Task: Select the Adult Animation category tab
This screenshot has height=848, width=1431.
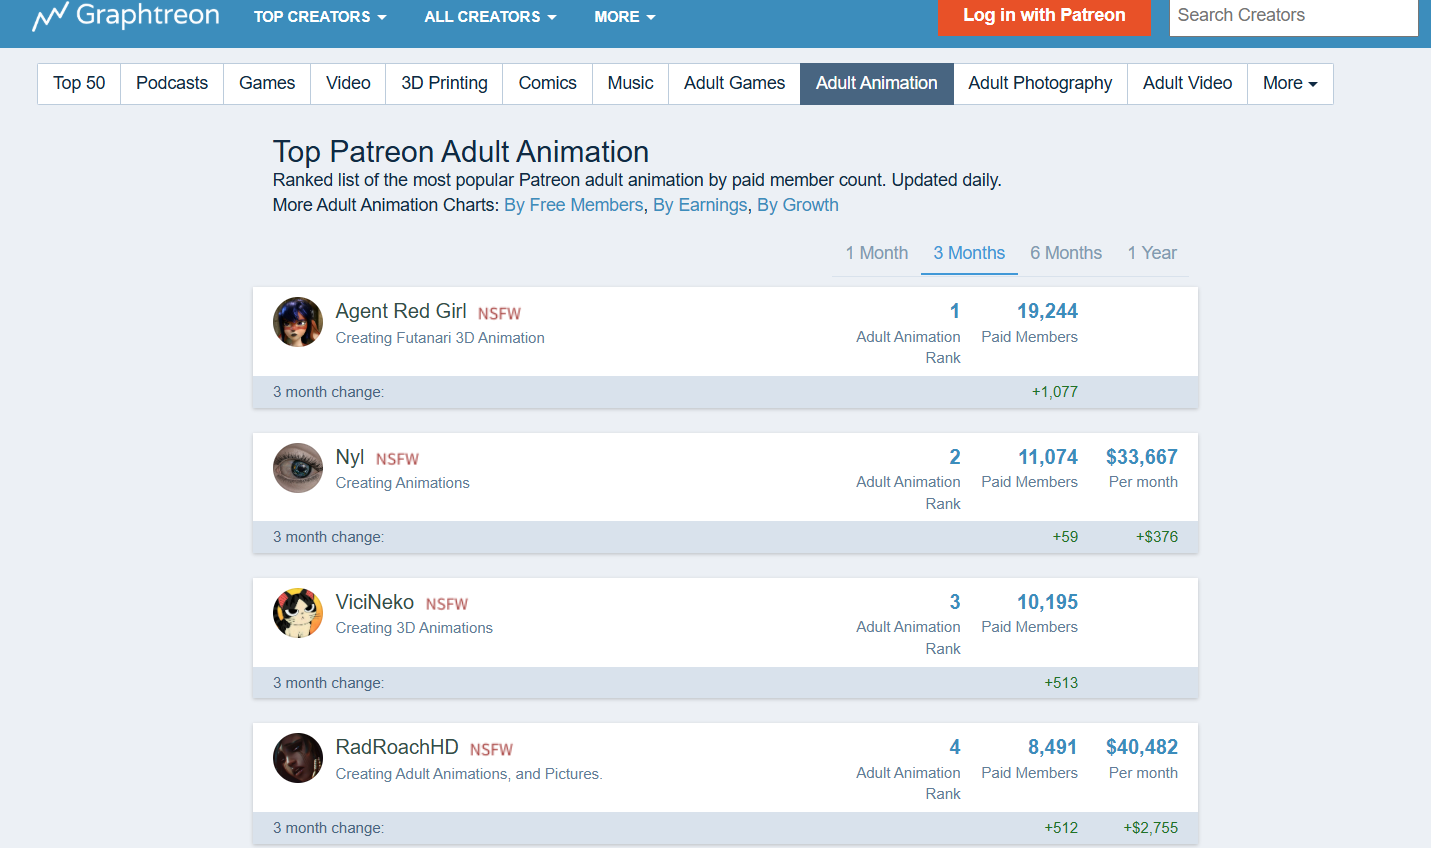Action: pyautogui.click(x=876, y=84)
